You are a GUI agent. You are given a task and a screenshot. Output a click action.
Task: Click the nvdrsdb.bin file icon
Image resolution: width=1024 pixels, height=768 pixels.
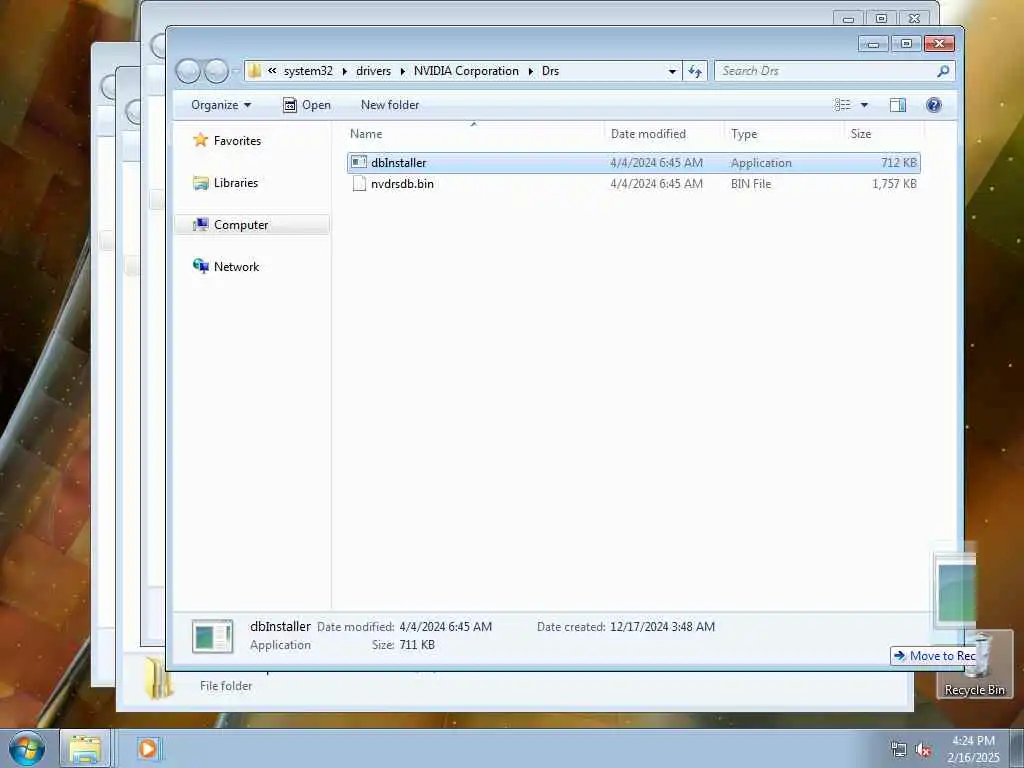[x=359, y=184]
